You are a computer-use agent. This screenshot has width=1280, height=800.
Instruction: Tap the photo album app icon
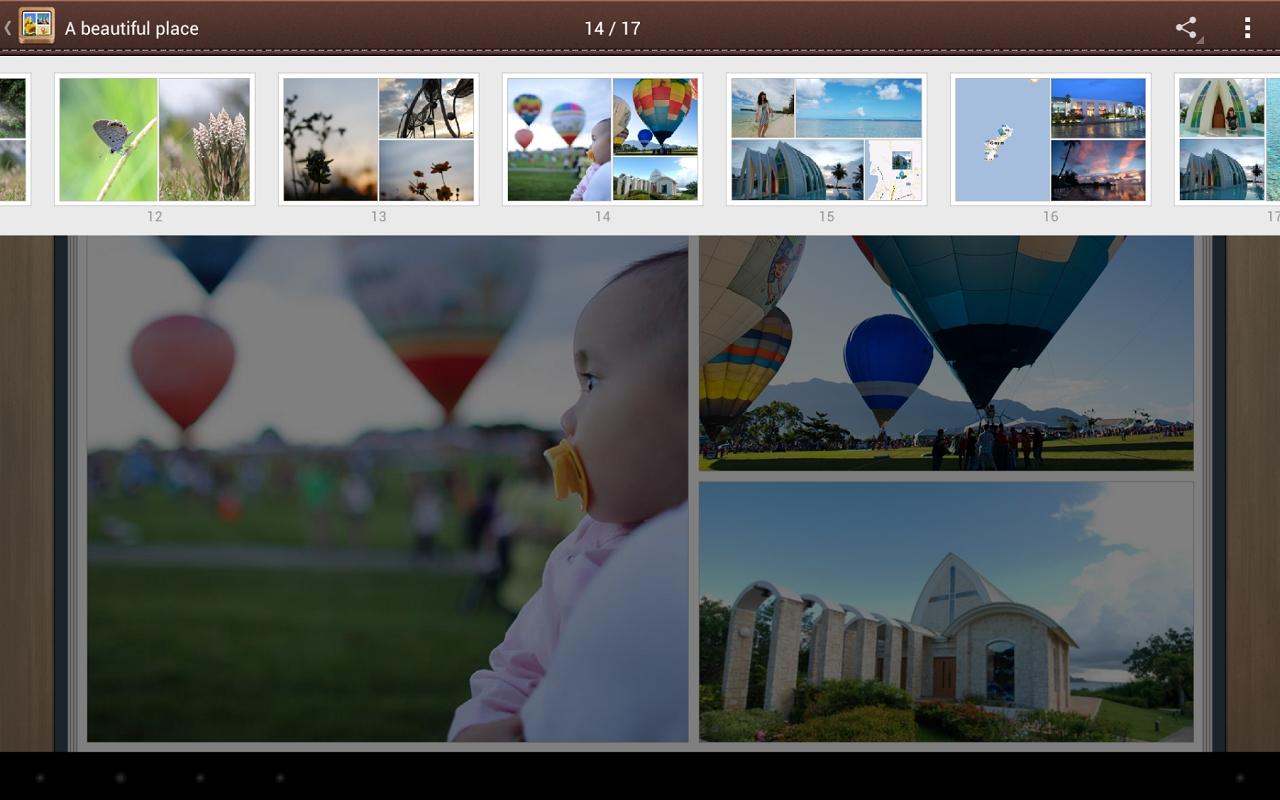click(x=37, y=27)
